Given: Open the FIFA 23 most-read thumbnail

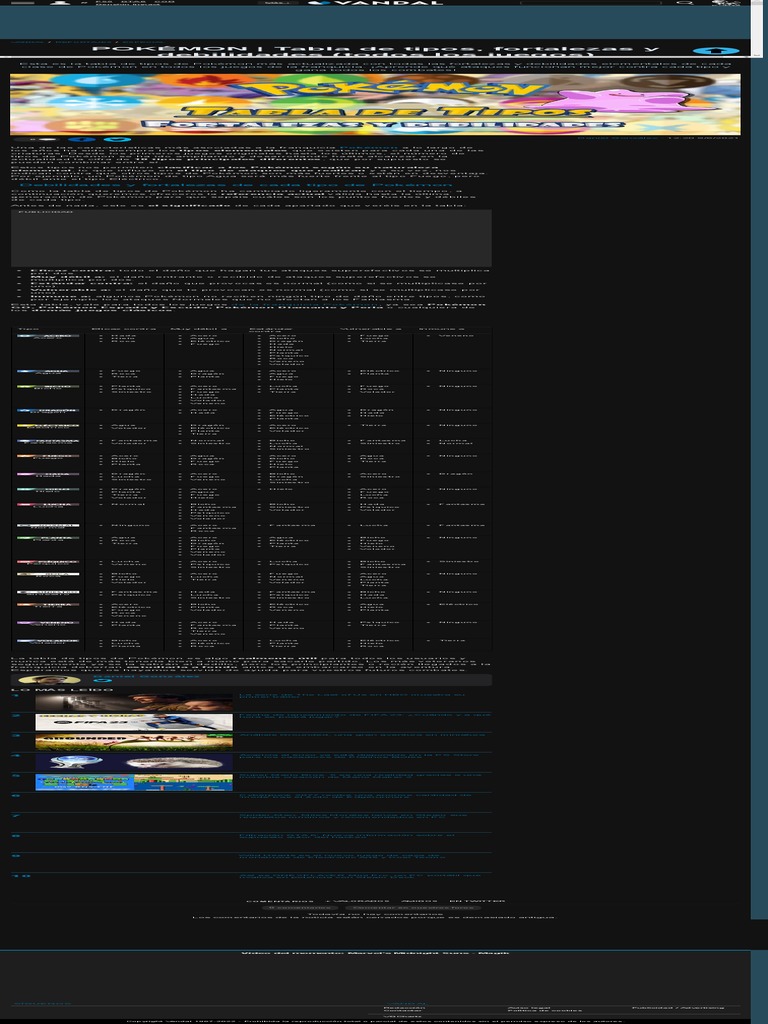Looking at the screenshot, I should [134, 722].
